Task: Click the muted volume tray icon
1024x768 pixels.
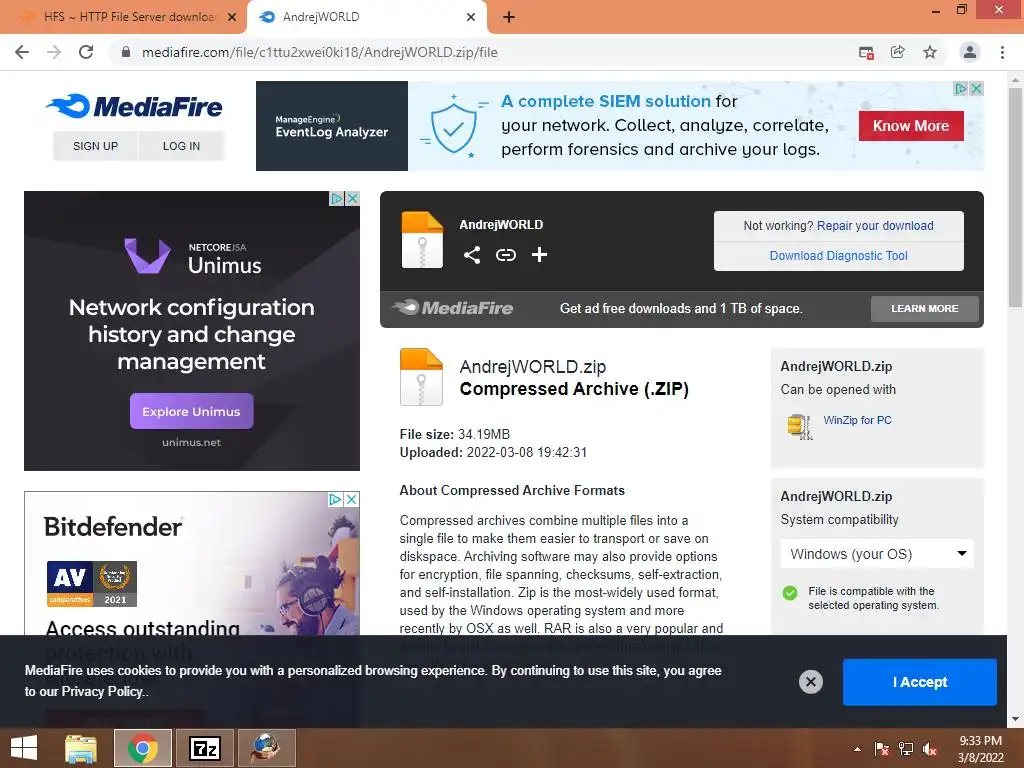Action: [x=930, y=749]
